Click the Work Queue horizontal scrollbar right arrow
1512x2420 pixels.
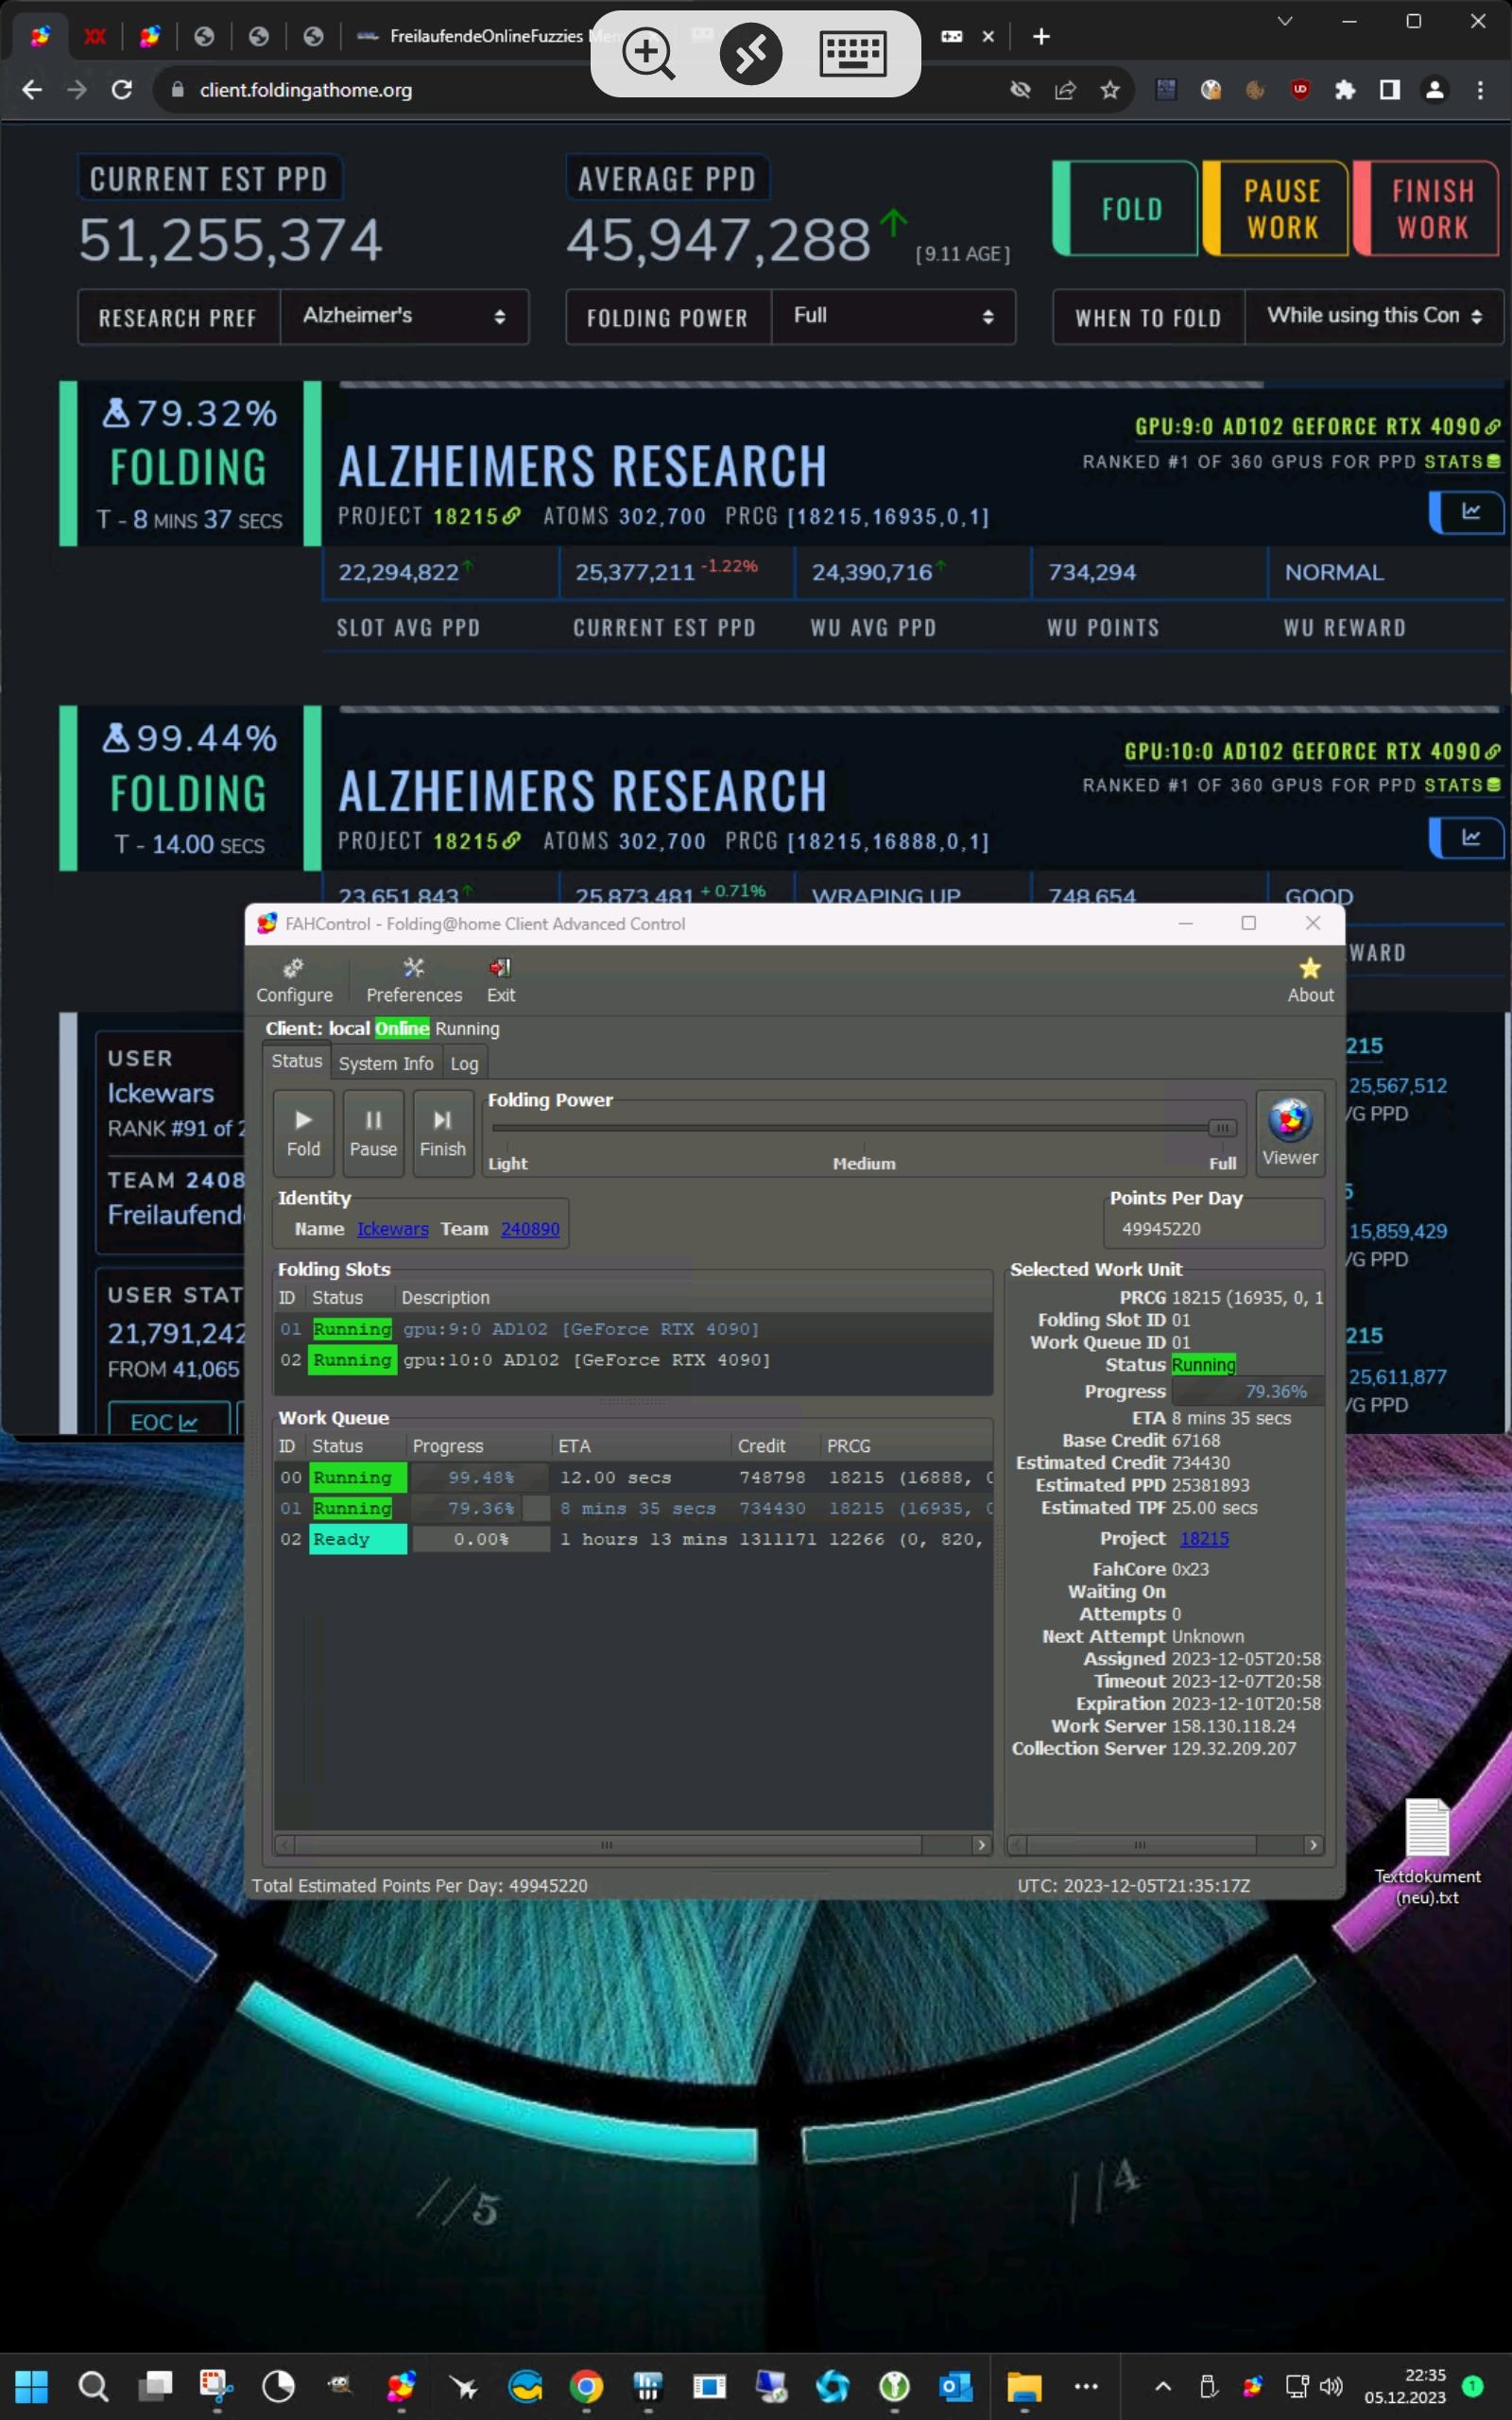tap(981, 1845)
